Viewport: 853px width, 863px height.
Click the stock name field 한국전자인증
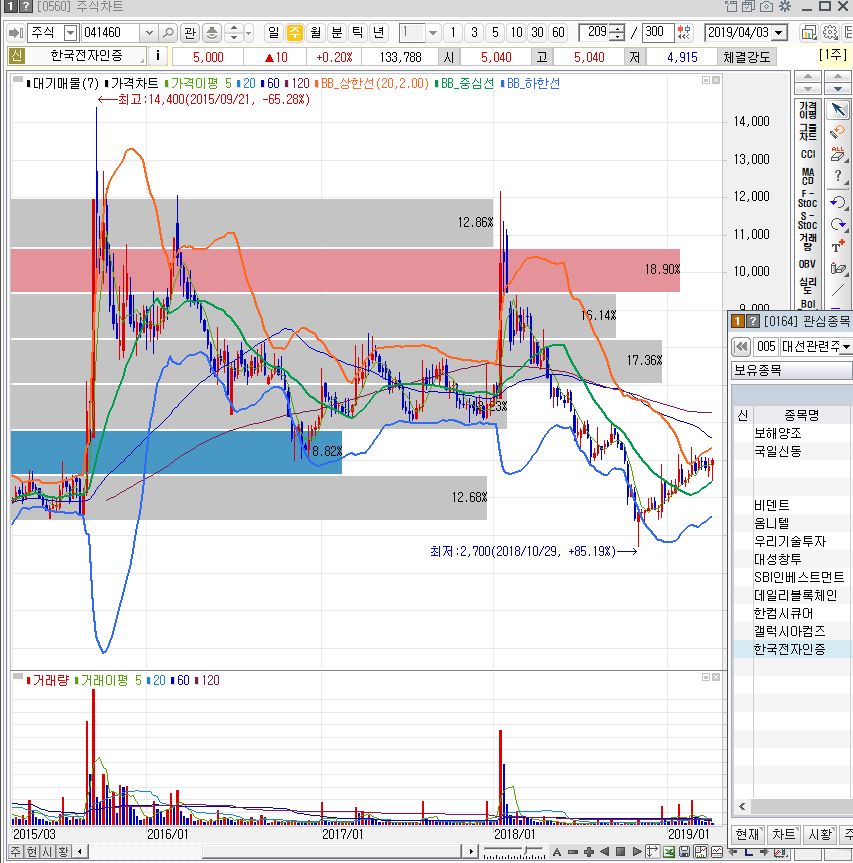[86, 56]
